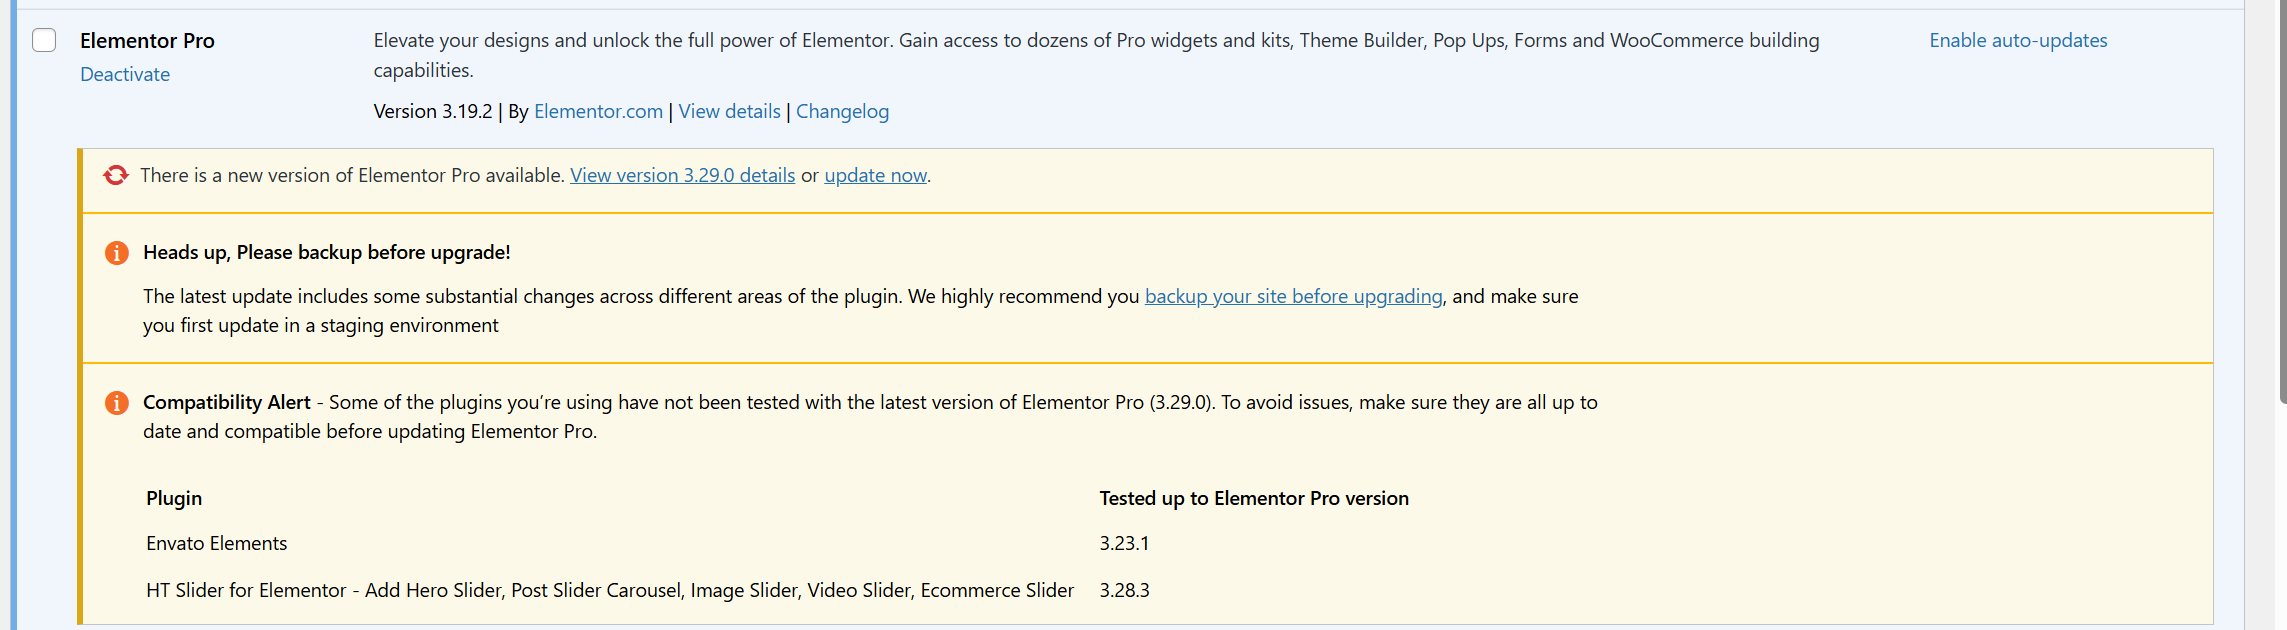Viewport: 2287px width, 630px height.
Task: Deactivate the Elementor Pro plugin
Action: click(124, 74)
